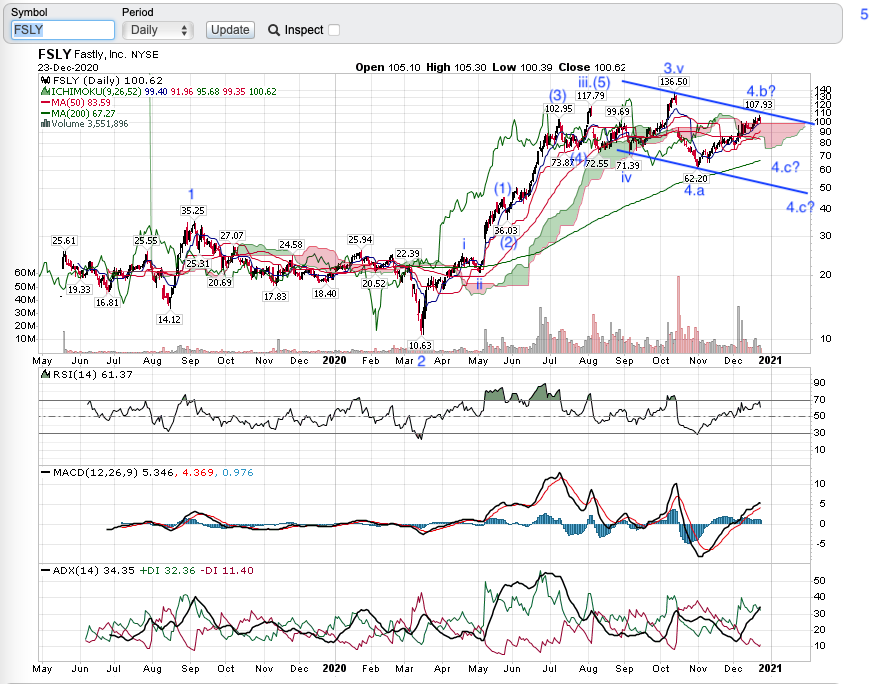Viewport: 893px width, 684px height.
Task: Click the 4.a wave annotation
Action: [696, 190]
